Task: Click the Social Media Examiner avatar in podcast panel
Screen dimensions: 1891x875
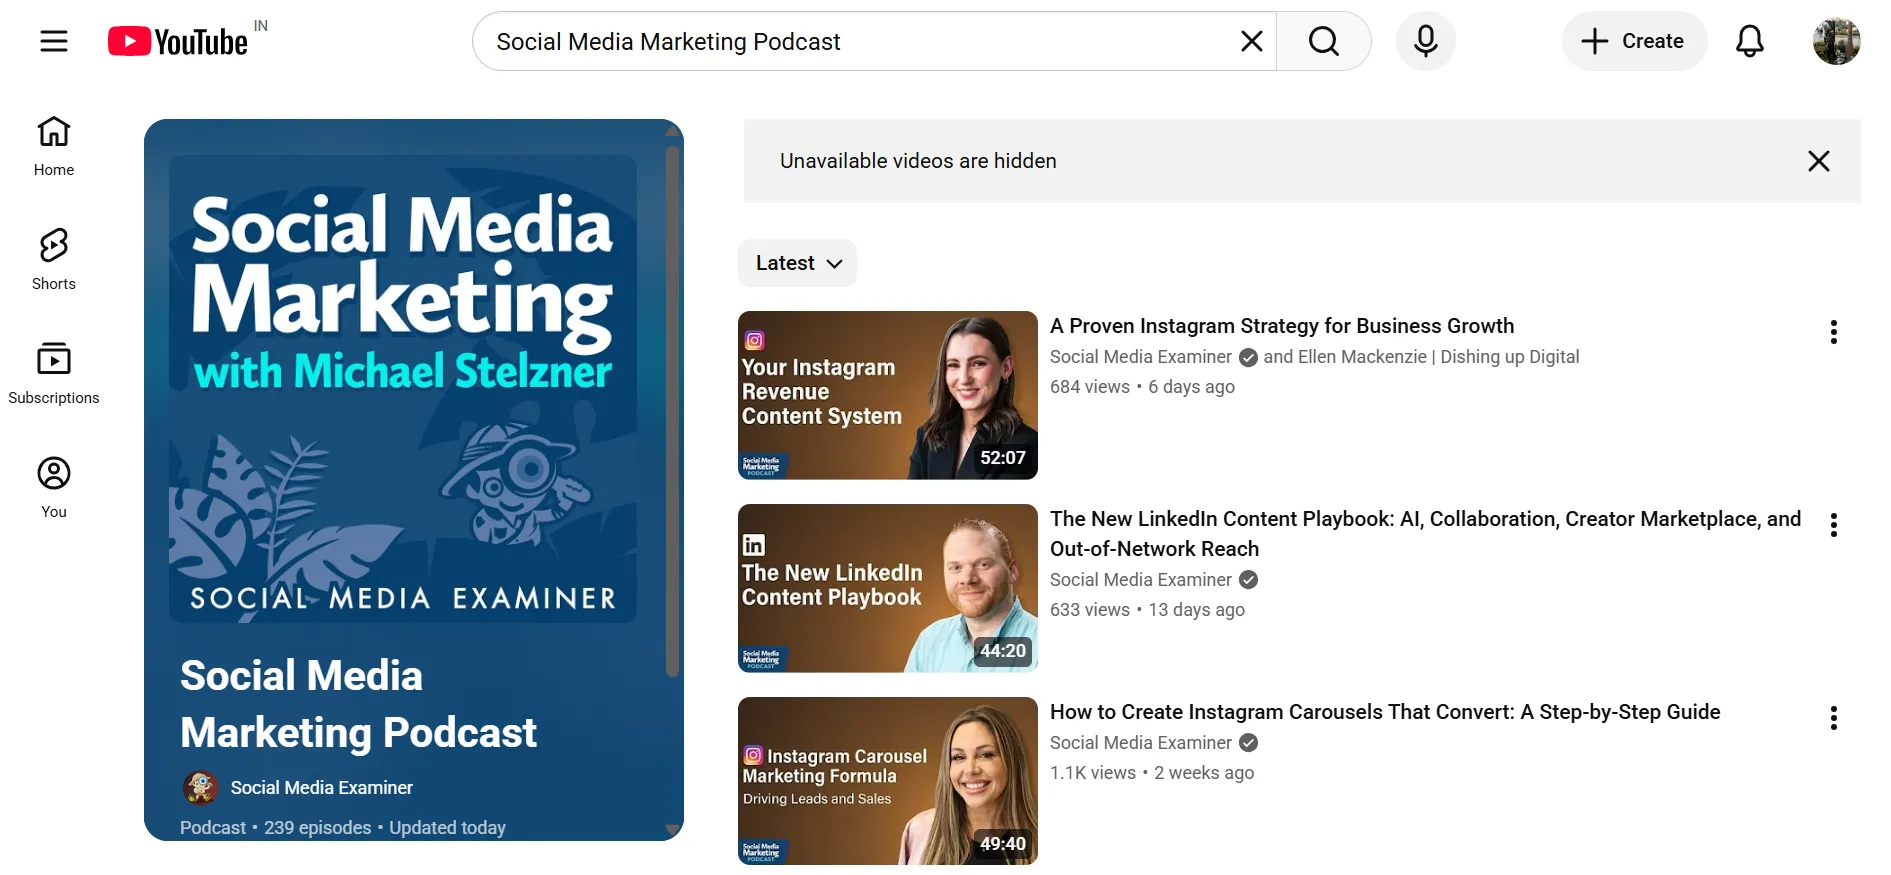Action: point(200,788)
